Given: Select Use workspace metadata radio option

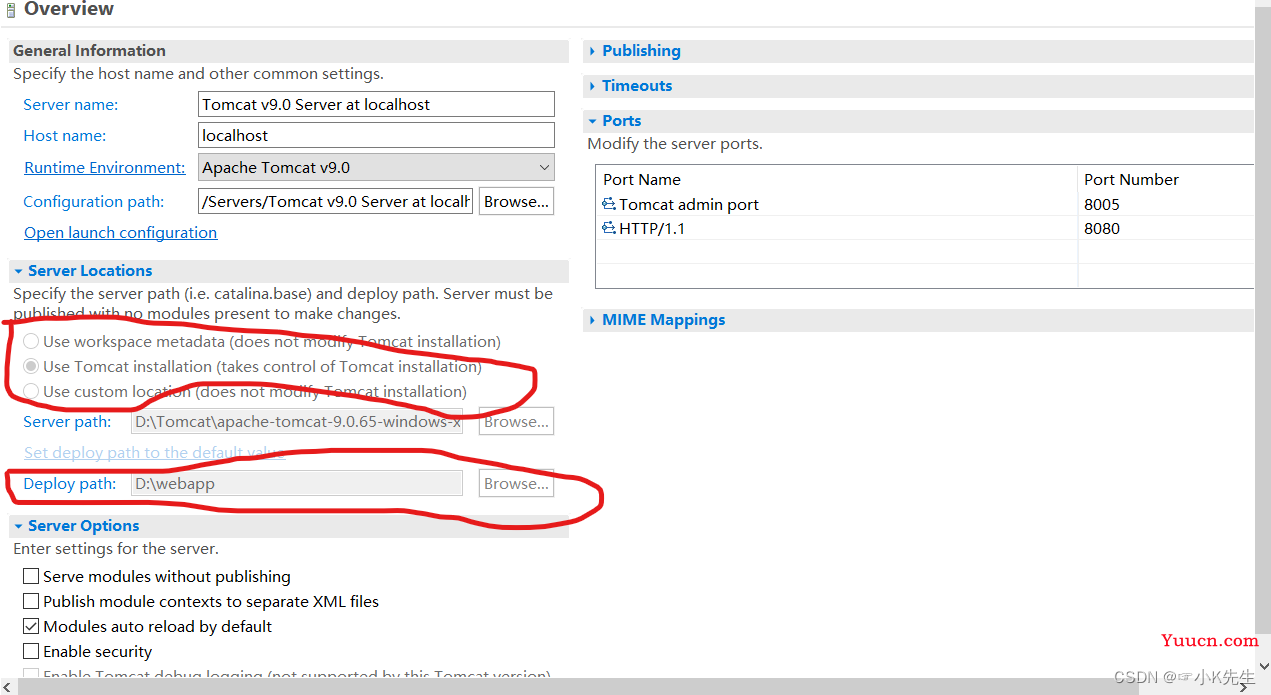Looking at the screenshot, I should tap(31, 342).
